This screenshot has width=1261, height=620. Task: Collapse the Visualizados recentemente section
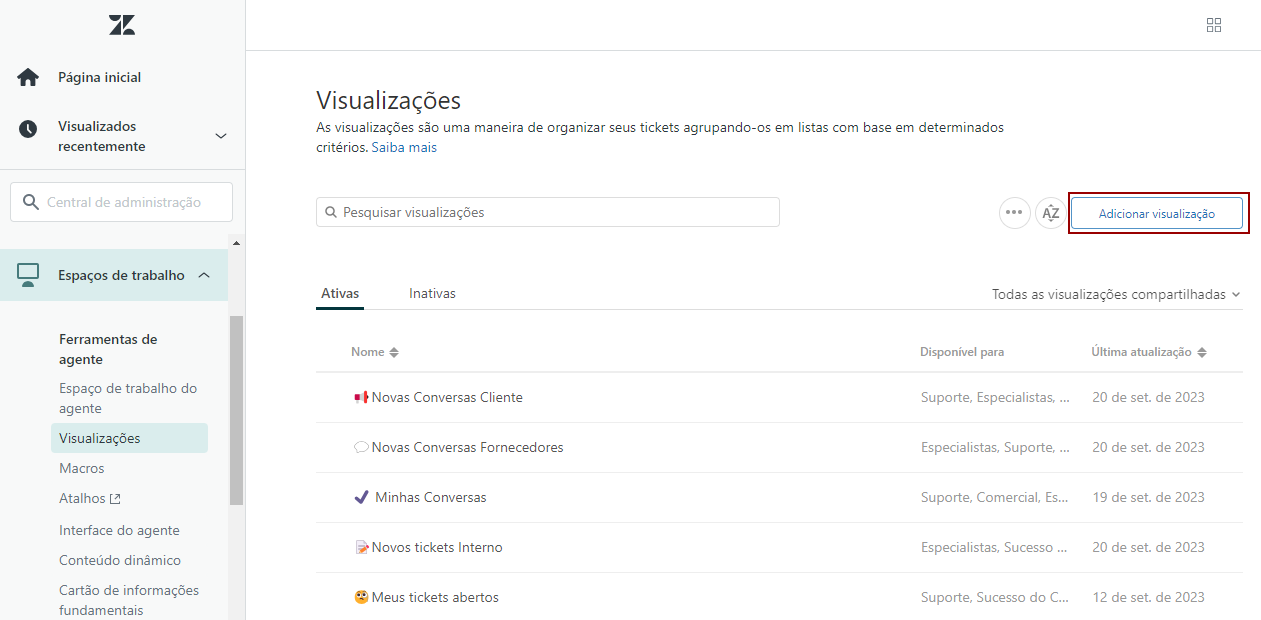click(x=220, y=135)
